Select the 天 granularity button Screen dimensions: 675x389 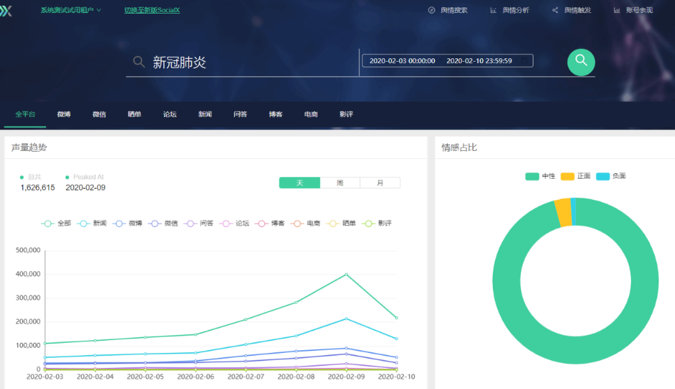click(x=300, y=183)
